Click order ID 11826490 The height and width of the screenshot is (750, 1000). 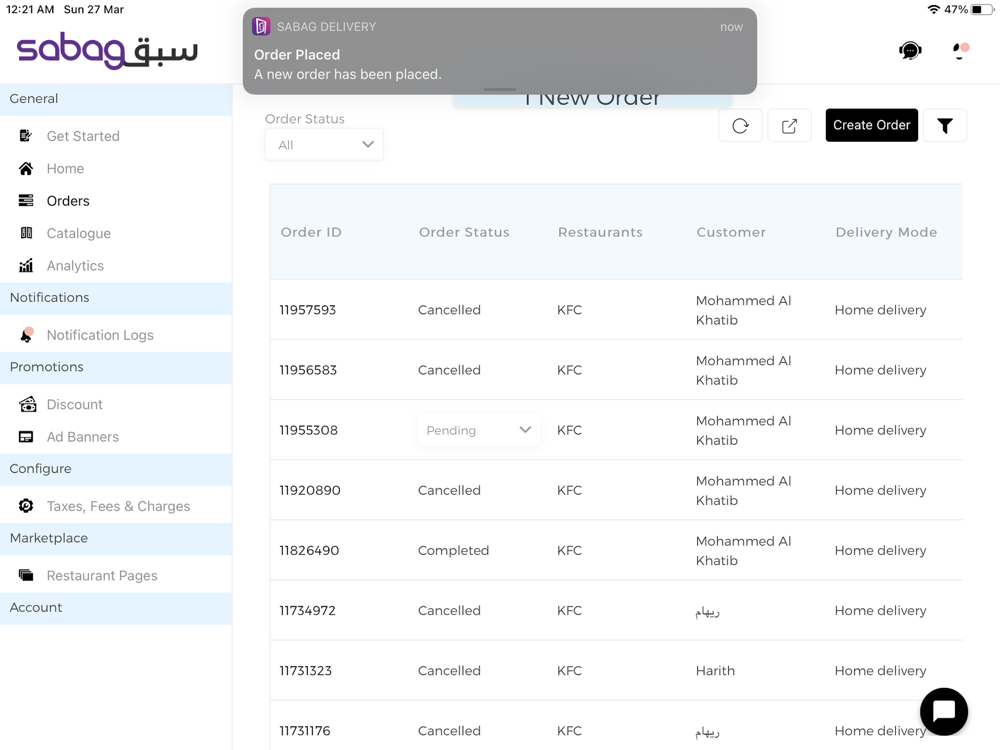pos(309,550)
